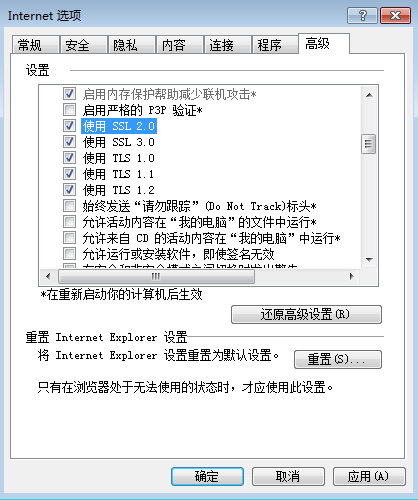Click 还原高级设置(R) button
This screenshot has height=500, width=418.
[306, 314]
